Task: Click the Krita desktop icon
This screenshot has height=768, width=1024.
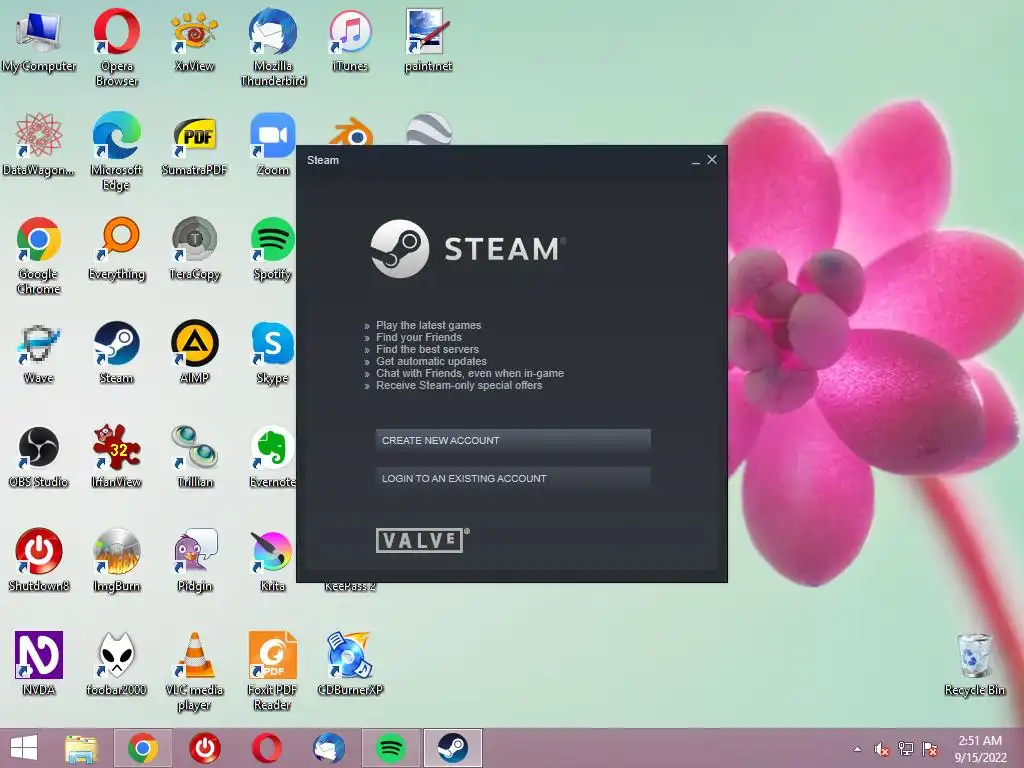Action: [x=272, y=560]
